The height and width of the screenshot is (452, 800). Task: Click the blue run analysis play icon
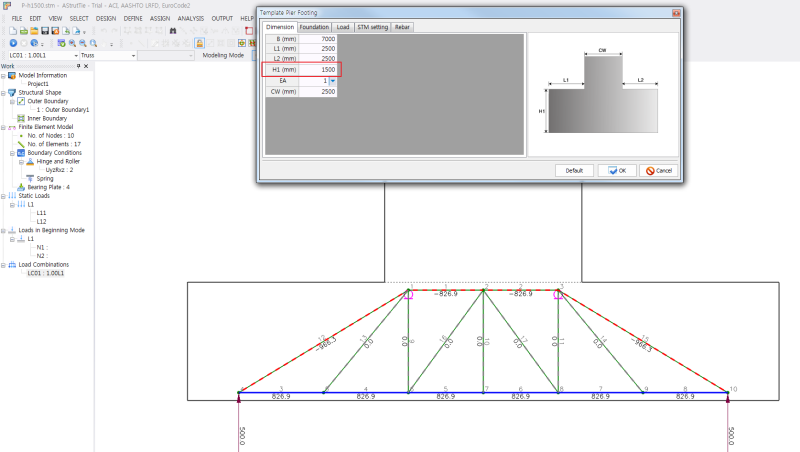tap(13, 43)
